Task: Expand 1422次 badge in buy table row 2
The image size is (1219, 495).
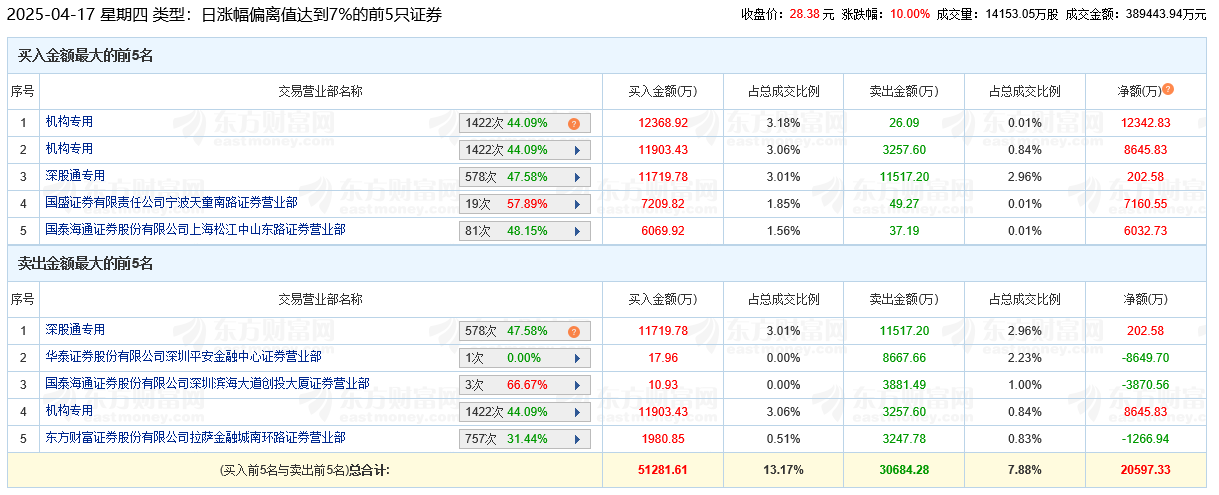Action: point(577,150)
